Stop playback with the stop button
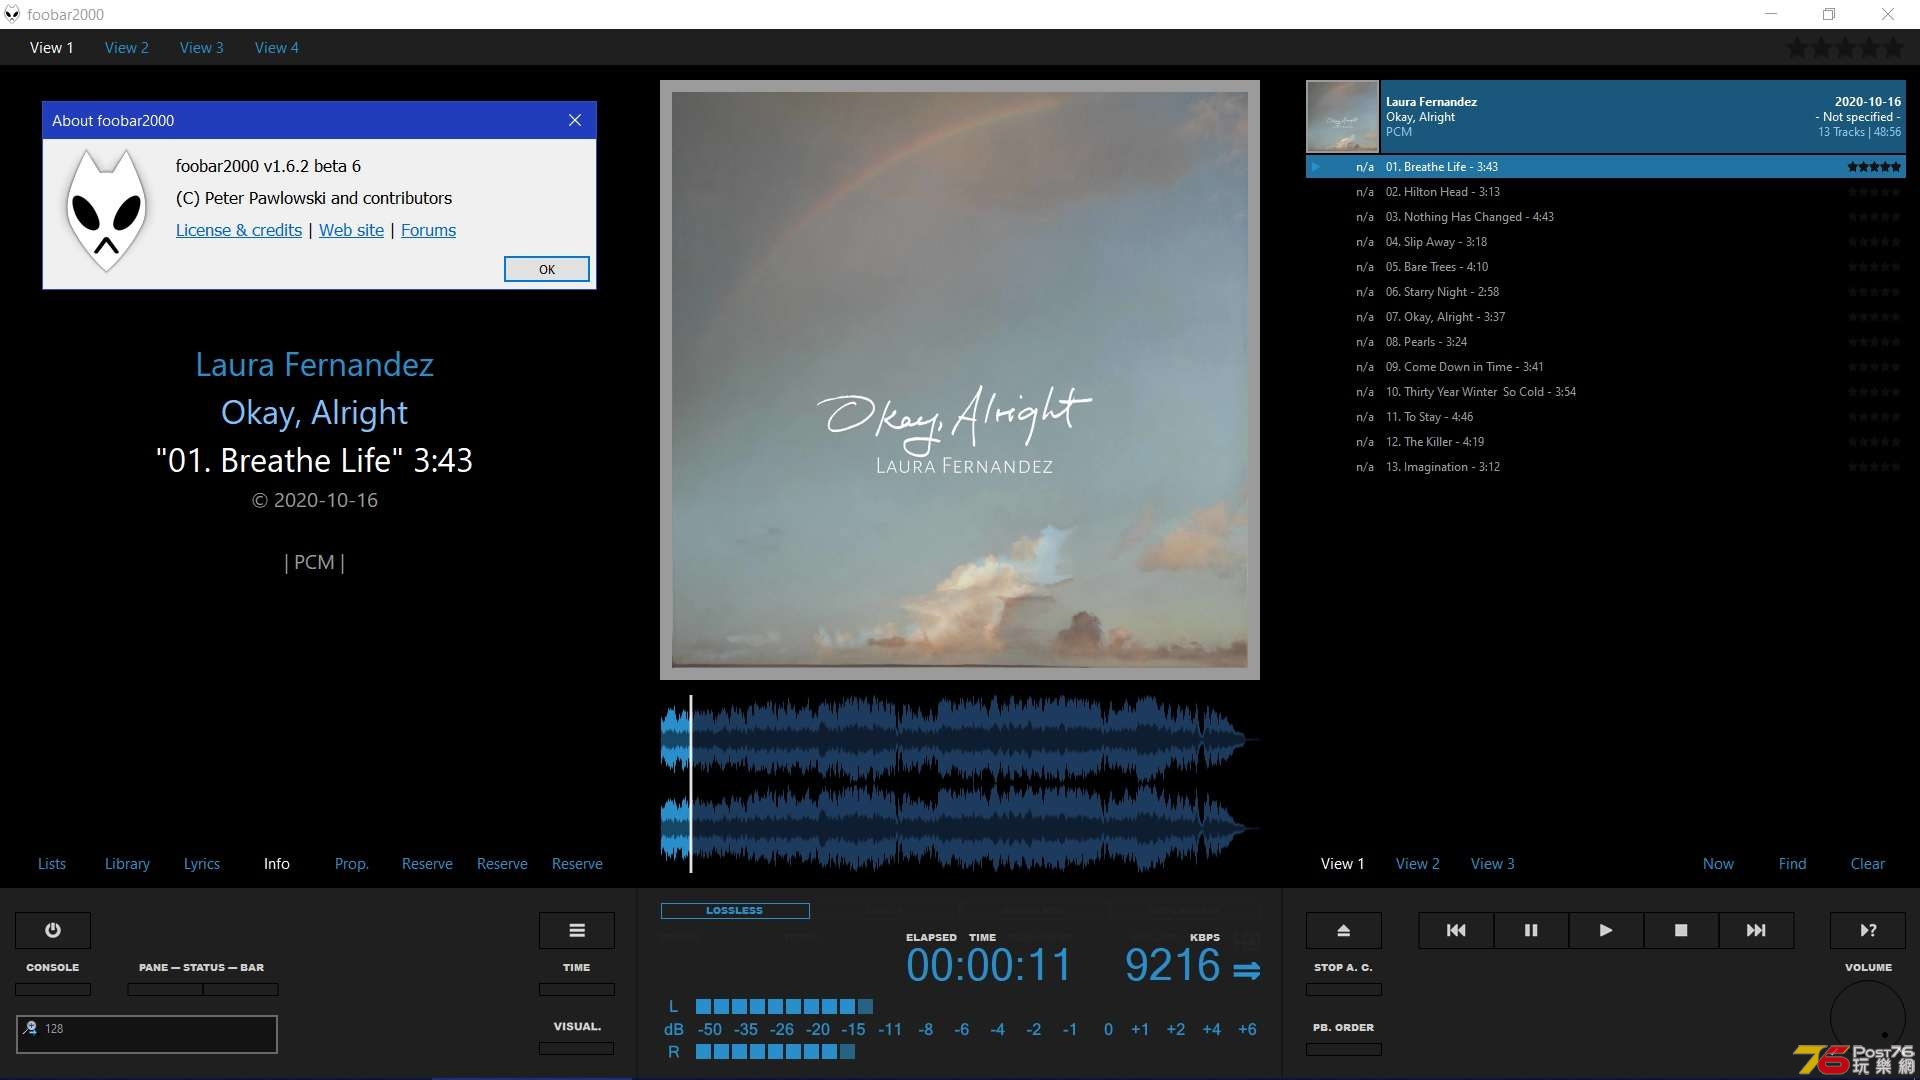 click(x=1681, y=930)
